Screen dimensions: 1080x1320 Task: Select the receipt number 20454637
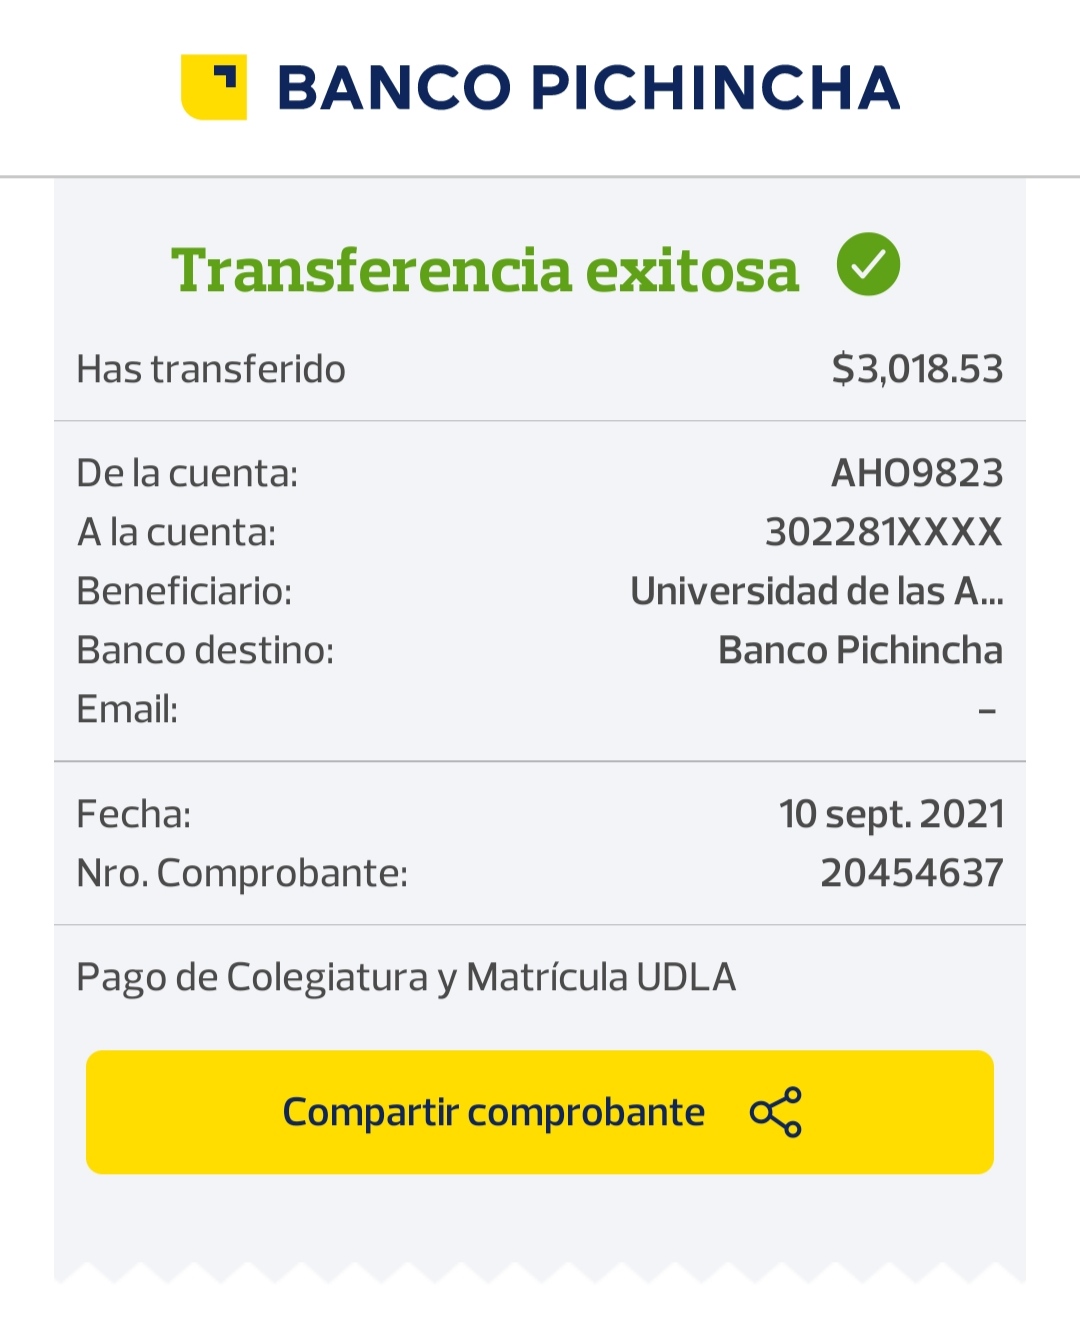tap(911, 873)
